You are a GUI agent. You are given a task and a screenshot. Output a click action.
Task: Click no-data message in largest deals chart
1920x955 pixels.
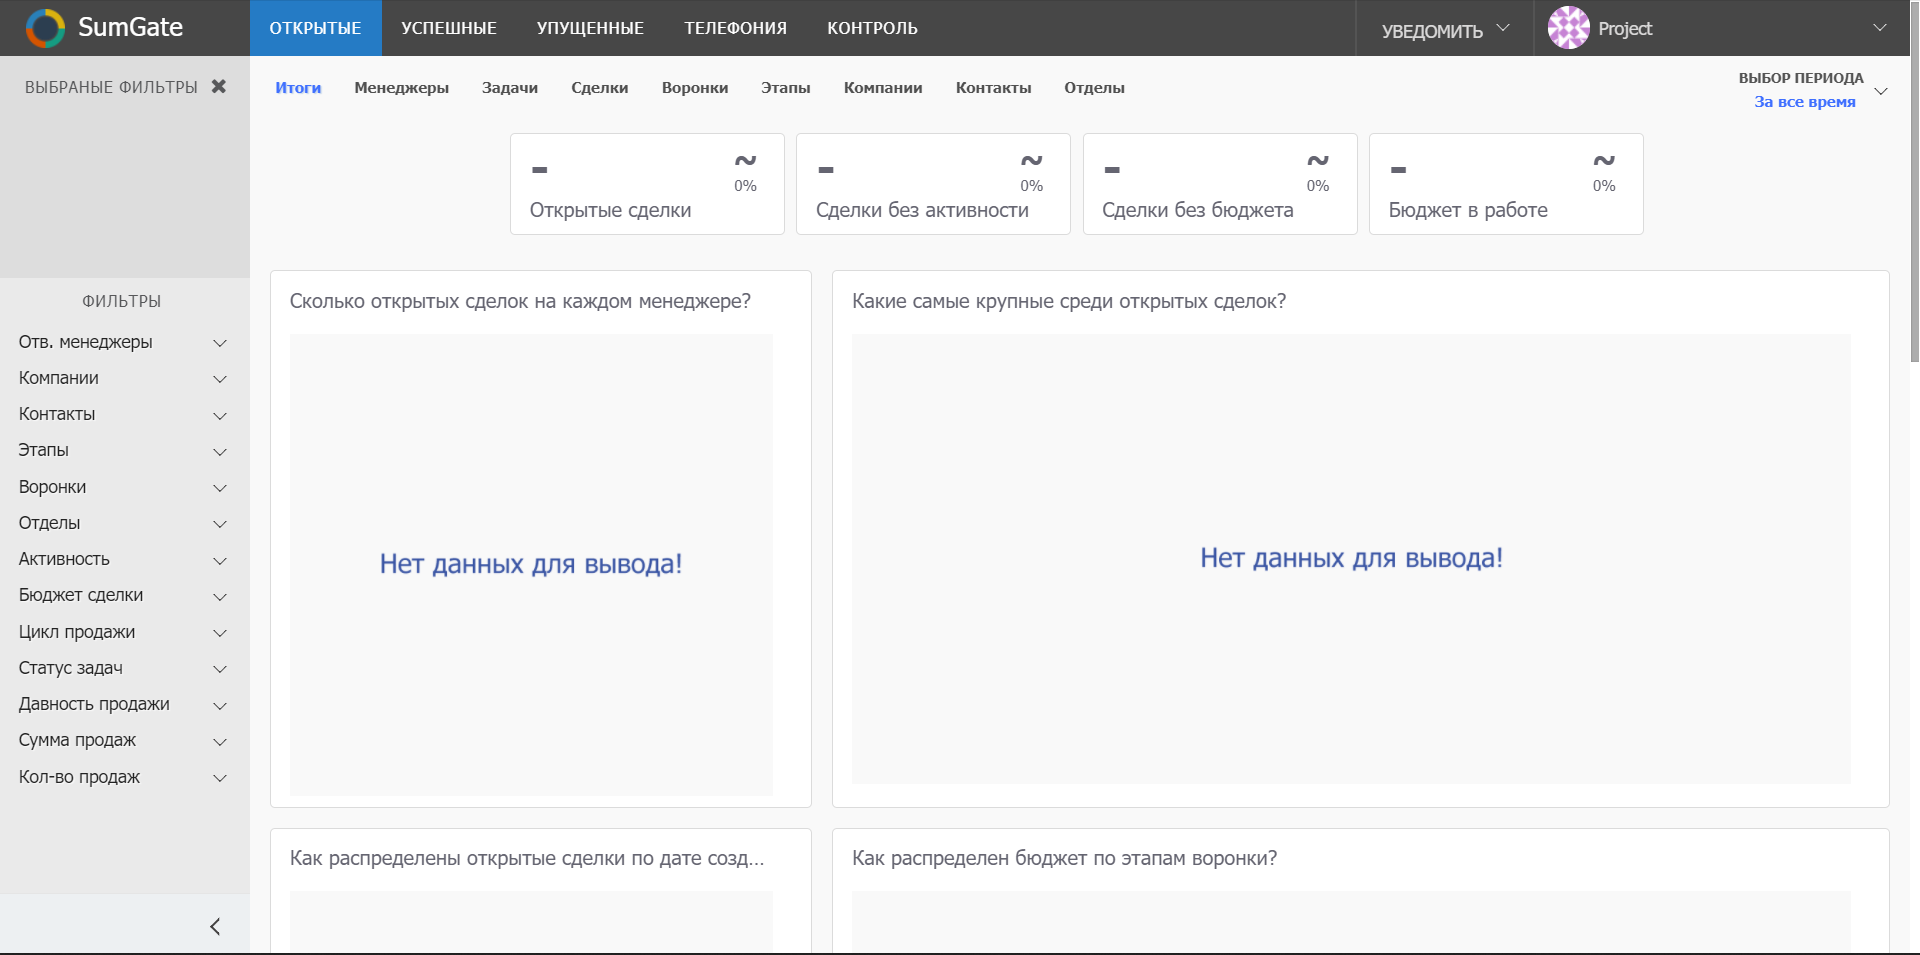coord(1351,558)
